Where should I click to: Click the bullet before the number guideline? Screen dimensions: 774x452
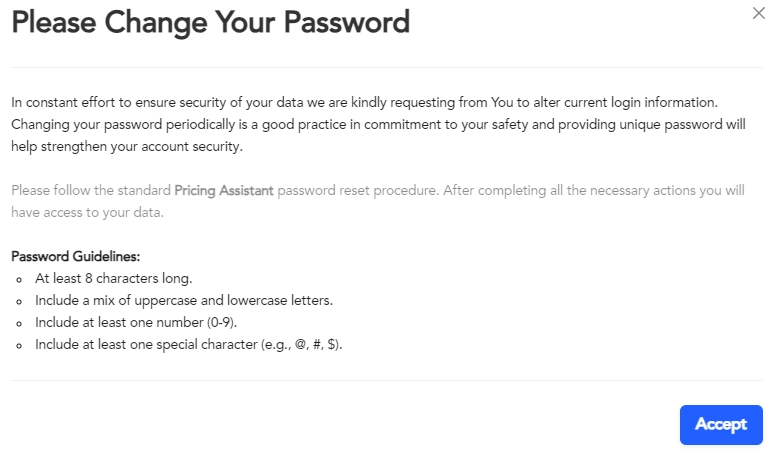click(x=20, y=323)
